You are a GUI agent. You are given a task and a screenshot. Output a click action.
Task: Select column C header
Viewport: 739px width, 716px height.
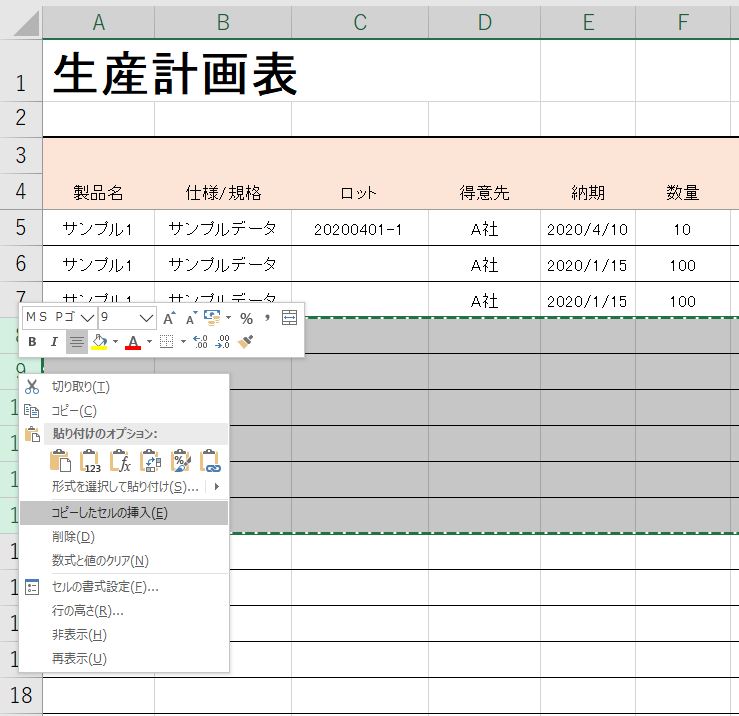tap(360, 22)
